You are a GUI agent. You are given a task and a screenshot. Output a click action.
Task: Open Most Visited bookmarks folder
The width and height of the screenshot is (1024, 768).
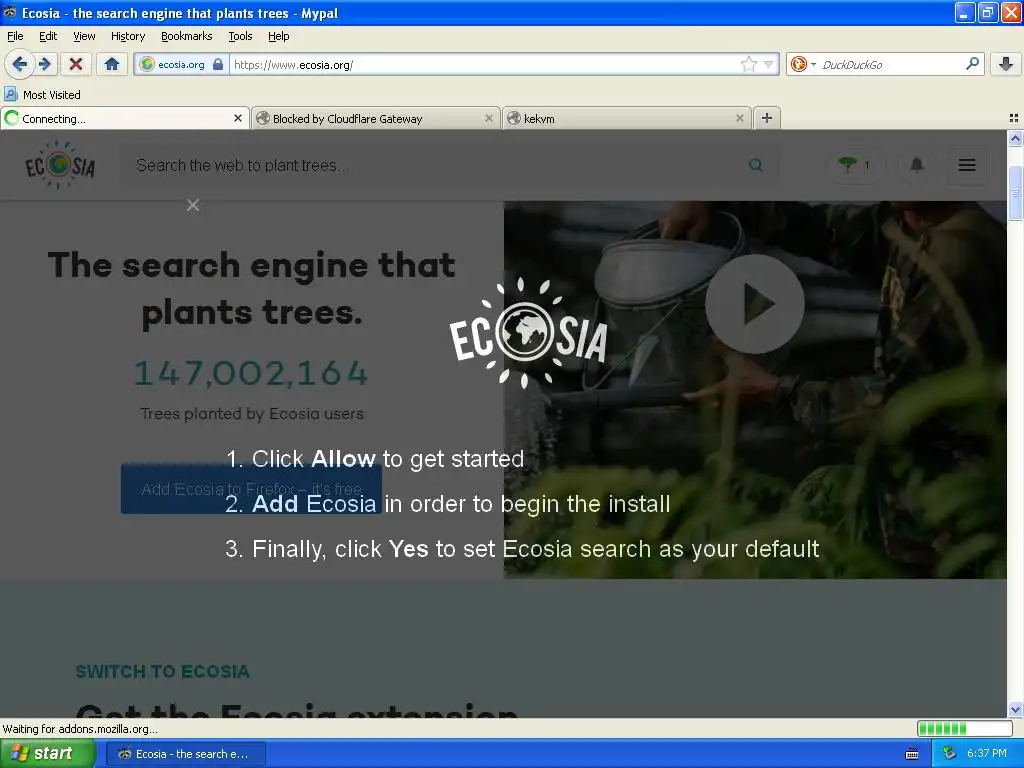click(42, 95)
